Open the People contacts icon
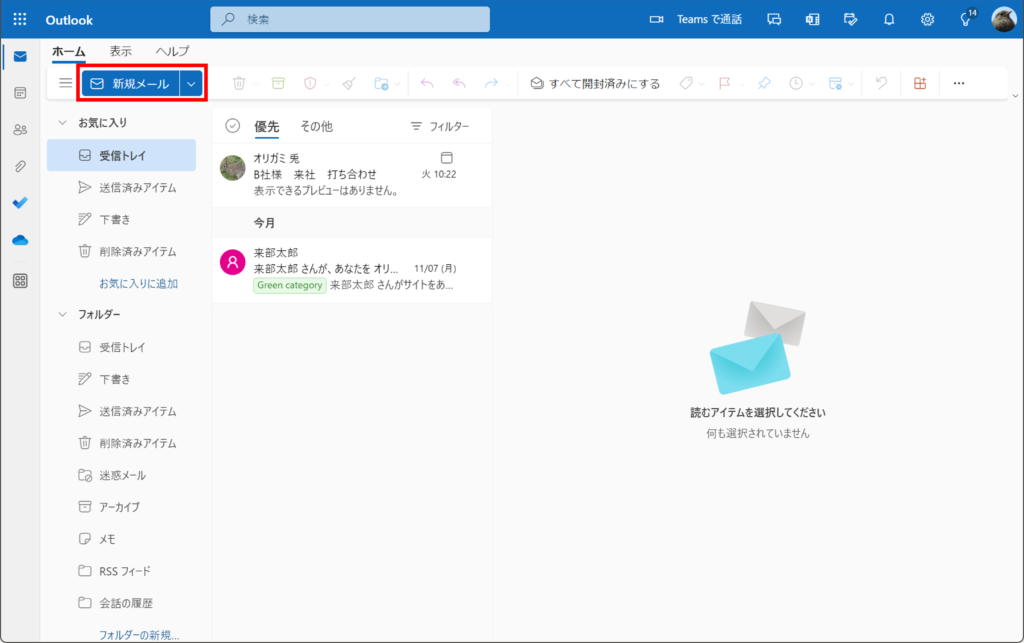This screenshot has width=1024, height=643. pos(20,130)
